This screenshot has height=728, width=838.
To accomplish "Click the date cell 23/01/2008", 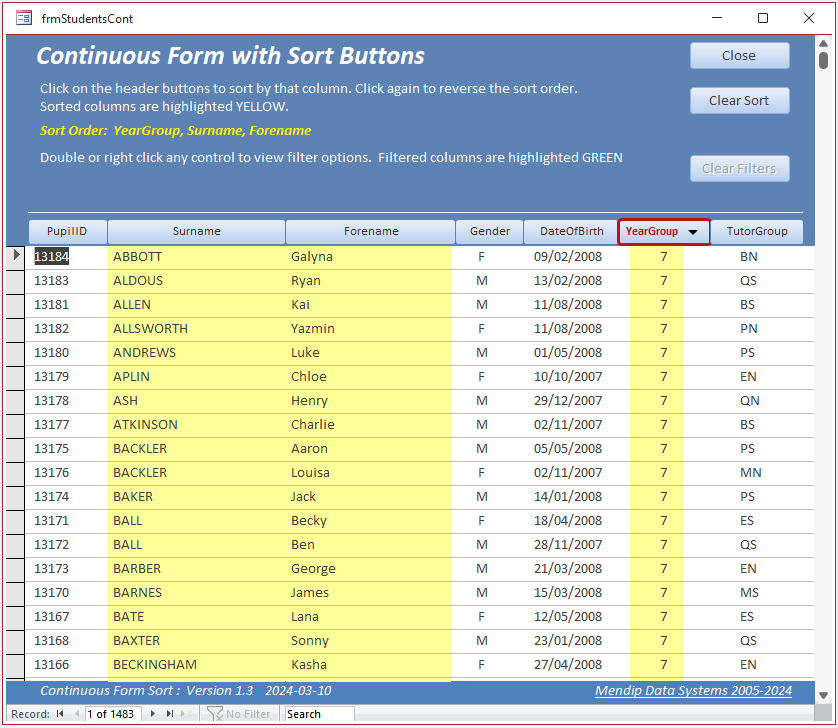I will point(568,641).
